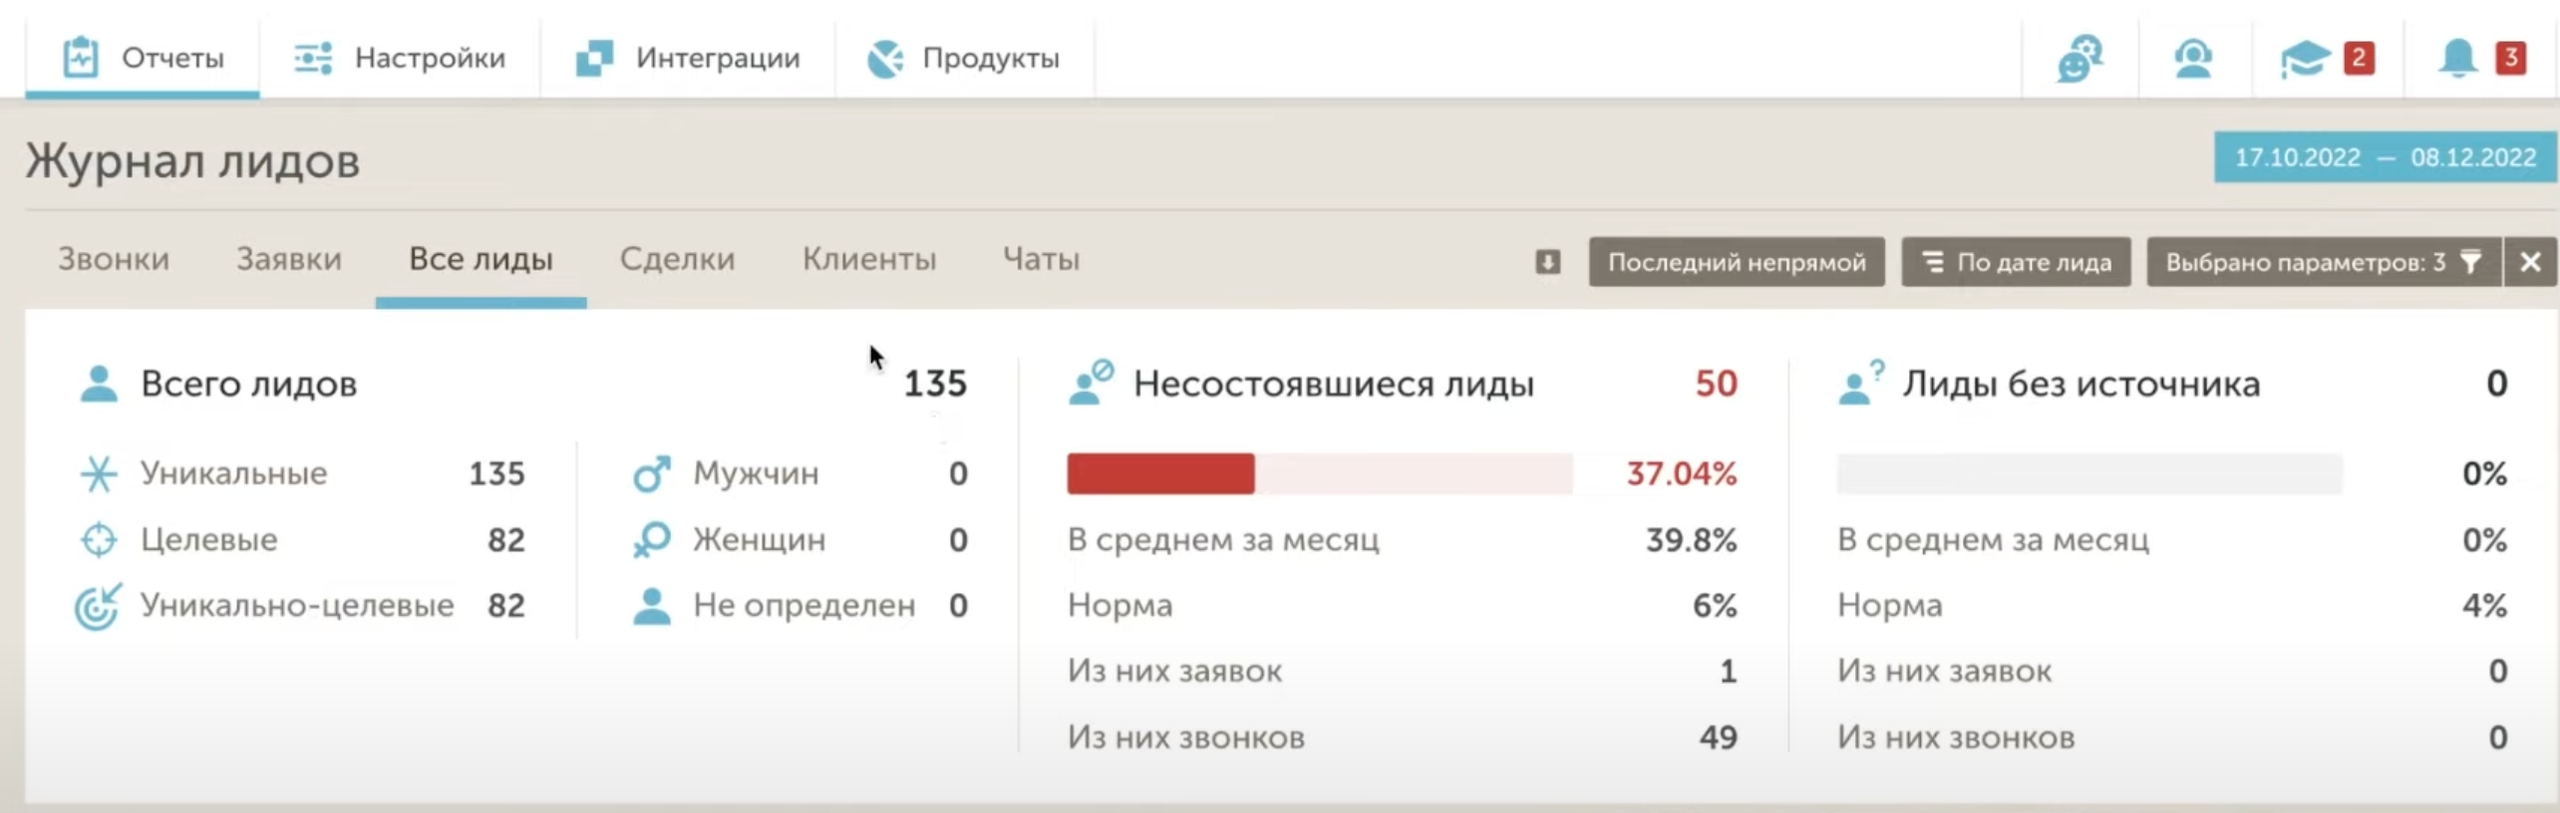Image resolution: width=2560 pixels, height=813 pixels.
Task: Click the Несостоявшиеся лиды heading
Action: pos(1334,384)
